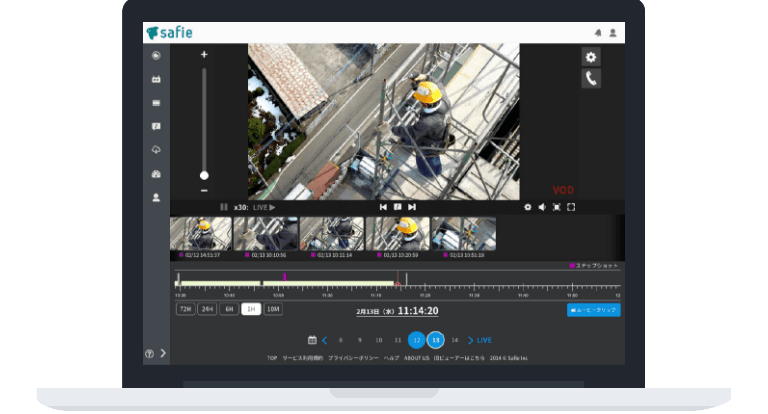Open the second sidebar icon
Screen dimensions: 768x414
point(156,79)
